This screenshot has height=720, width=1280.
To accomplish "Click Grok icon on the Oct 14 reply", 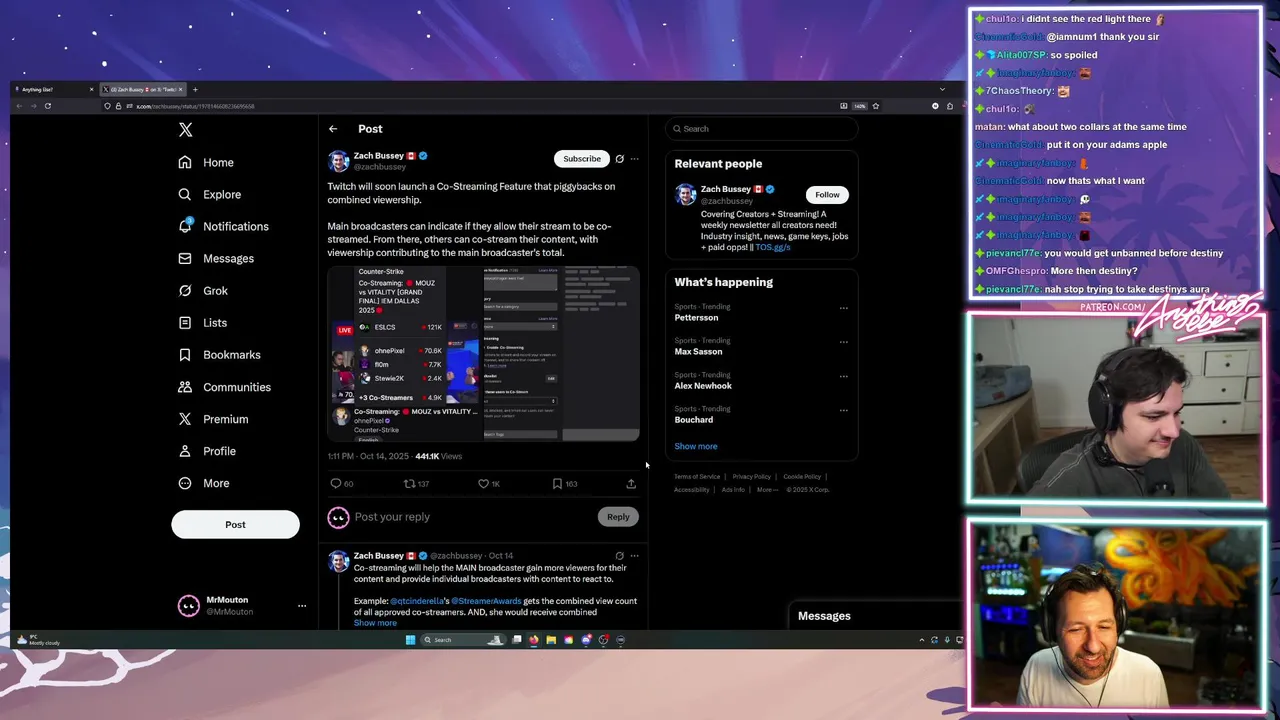I will click(619, 556).
